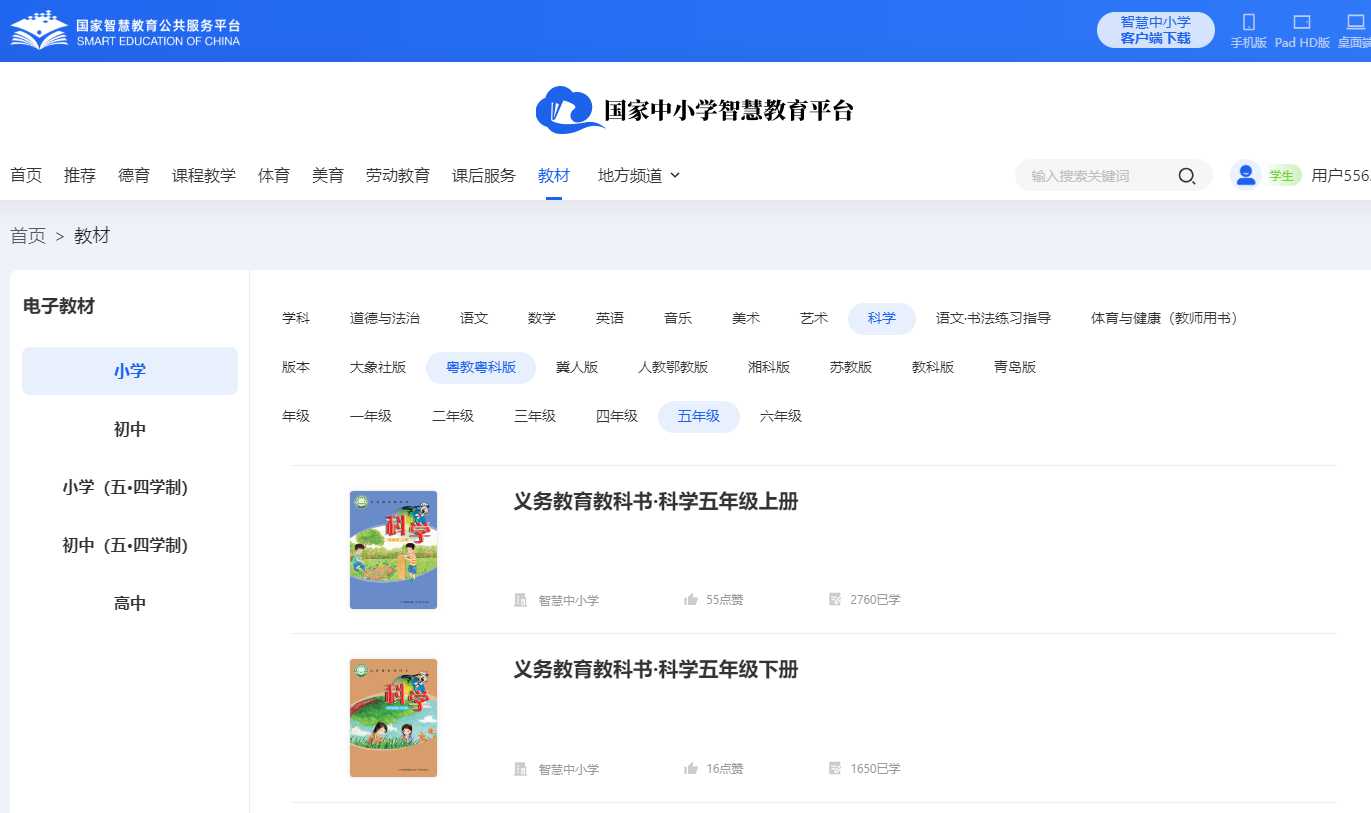Screen dimensions: 1371x813
Task: Click the learned-count icon beside 2760已学
Action: point(835,600)
